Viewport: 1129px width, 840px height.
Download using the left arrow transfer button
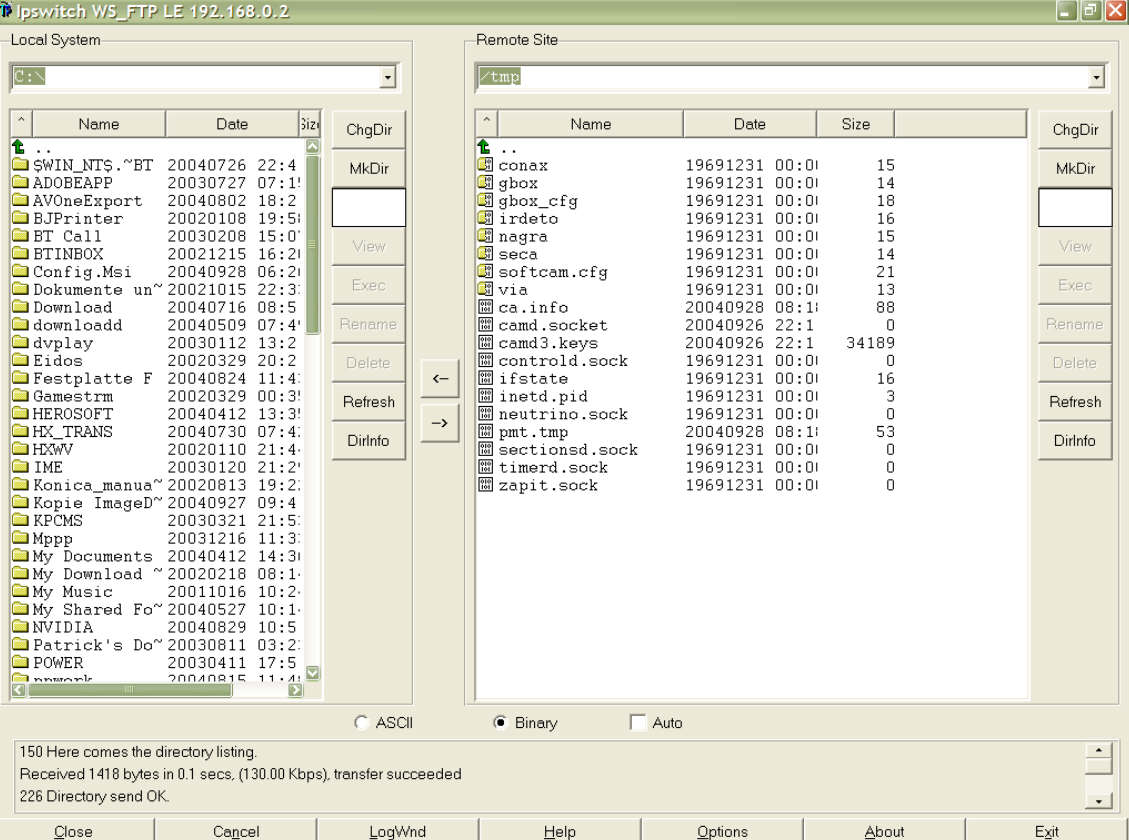tap(439, 379)
